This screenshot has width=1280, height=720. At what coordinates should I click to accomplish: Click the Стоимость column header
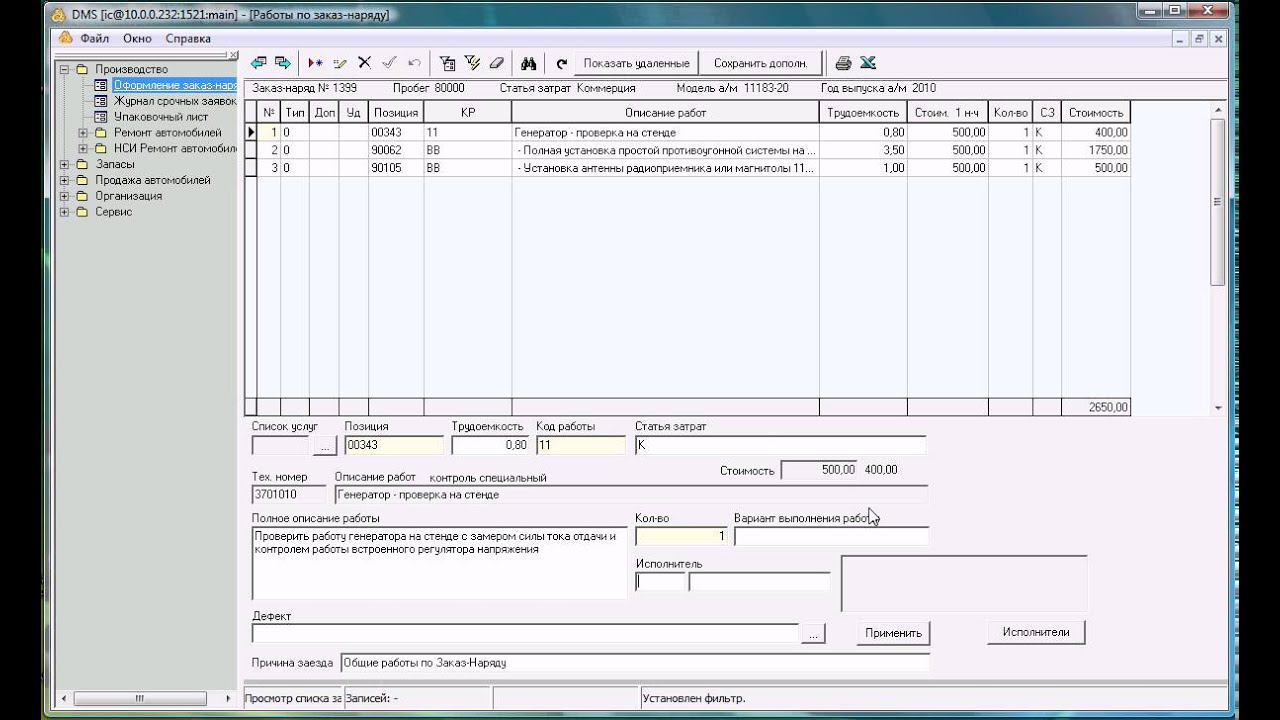click(1096, 113)
